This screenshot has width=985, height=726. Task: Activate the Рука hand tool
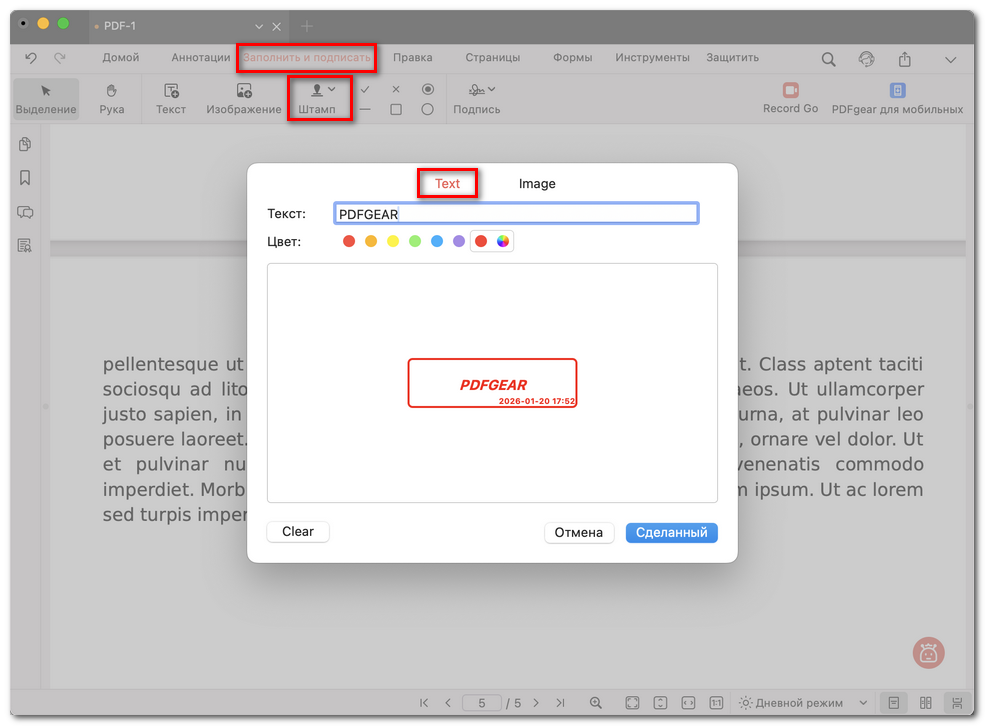111,99
